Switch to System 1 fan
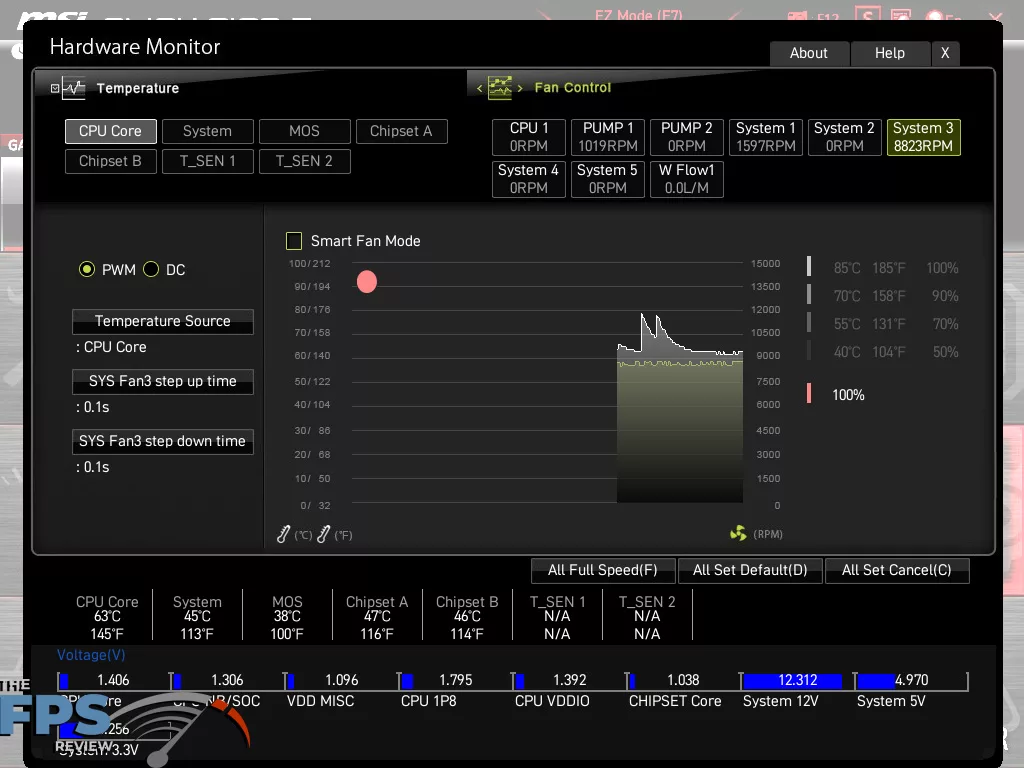Screen dimensions: 1024x768 click(x=766, y=137)
